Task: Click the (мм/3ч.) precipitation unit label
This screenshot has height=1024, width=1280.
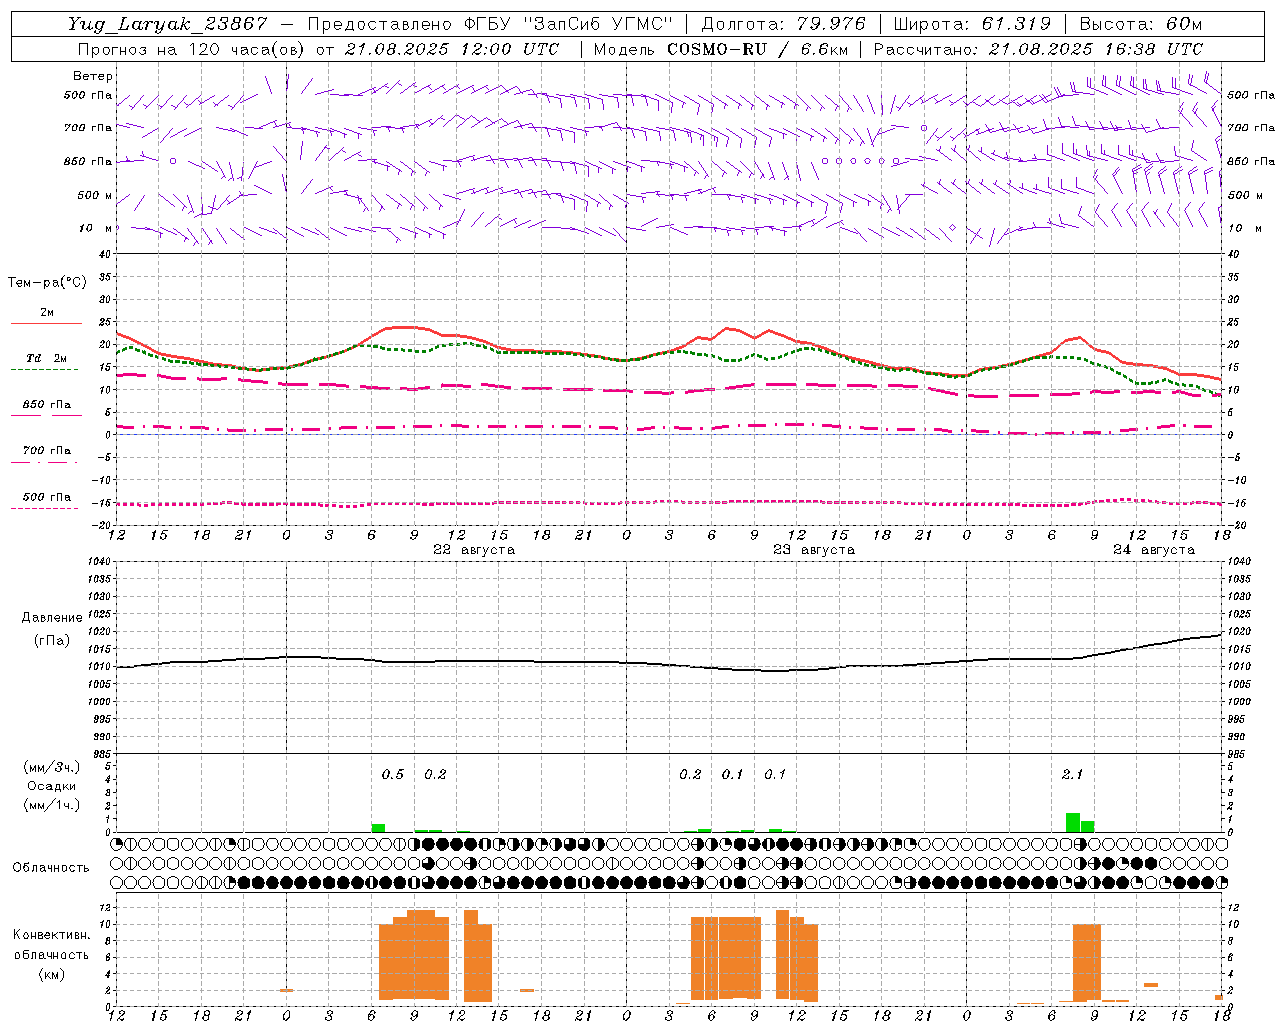Action: 51,767
